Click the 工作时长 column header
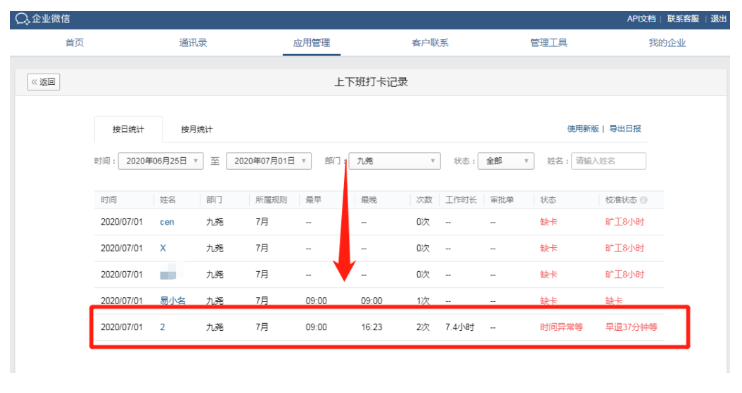The width and height of the screenshot is (742, 393). (x=461, y=200)
